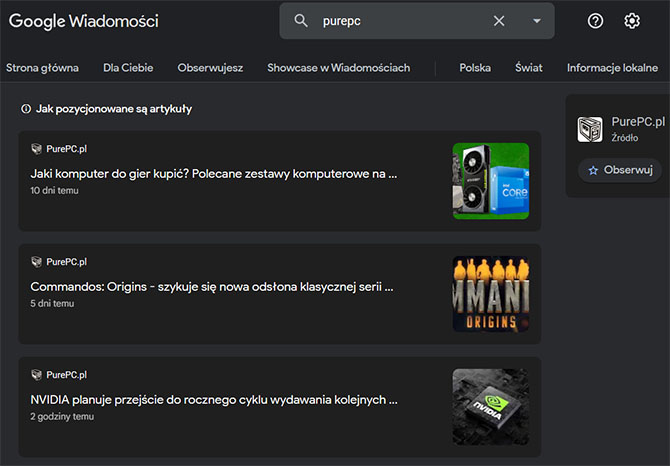Clear the purepc search query
The height and width of the screenshot is (466, 670).
point(499,21)
